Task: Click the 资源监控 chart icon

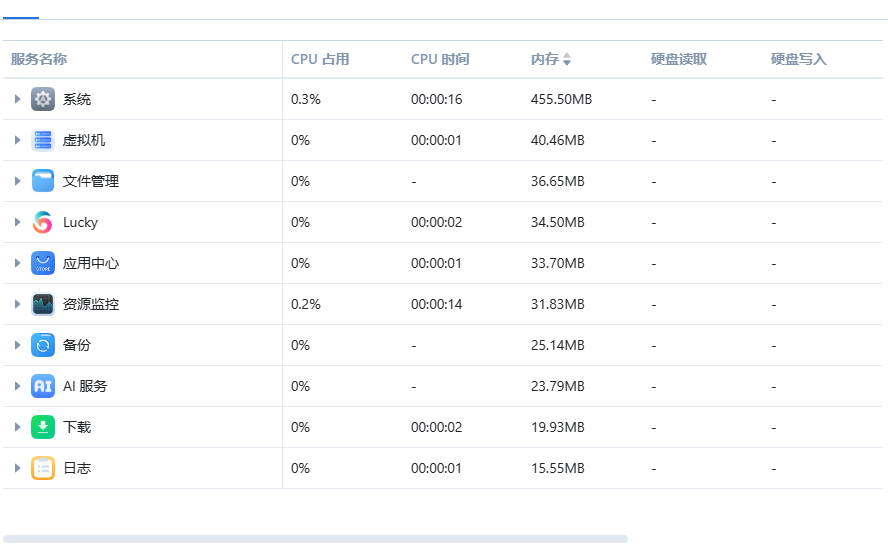Action: point(43,304)
